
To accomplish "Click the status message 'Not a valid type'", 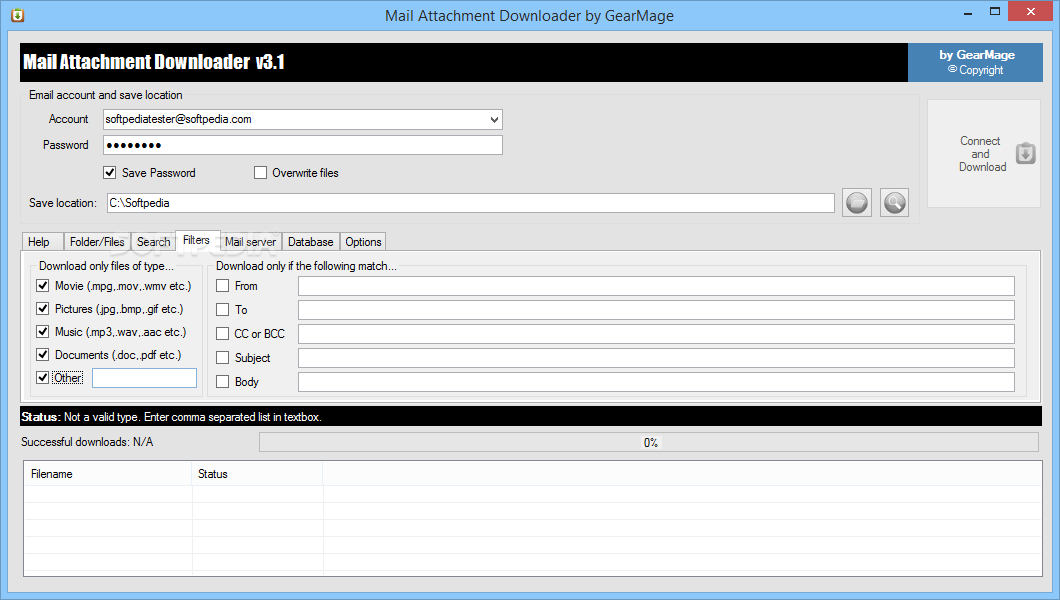I will [x=192, y=417].
